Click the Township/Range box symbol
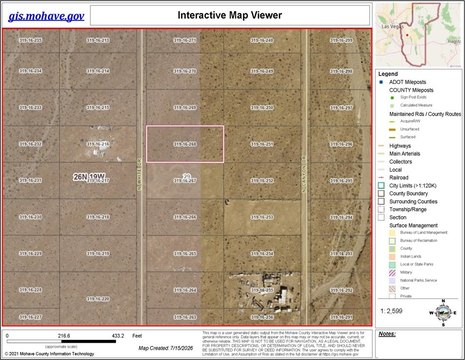 382,210
